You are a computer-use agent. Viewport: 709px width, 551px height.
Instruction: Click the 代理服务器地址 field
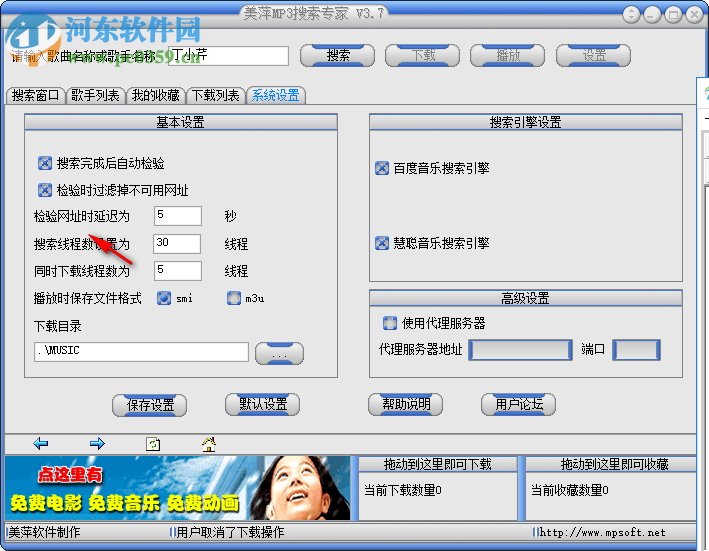point(520,350)
